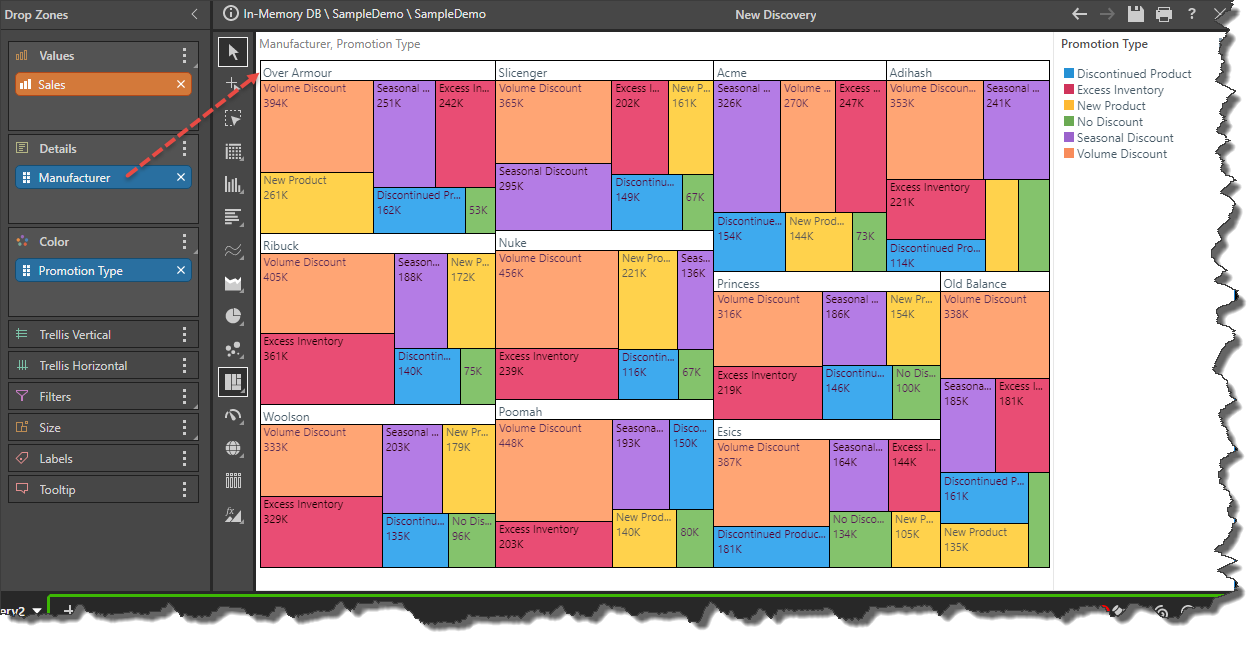Print the discovery with printer icon
Viewport: 1259px width, 646px height.
(1163, 14)
